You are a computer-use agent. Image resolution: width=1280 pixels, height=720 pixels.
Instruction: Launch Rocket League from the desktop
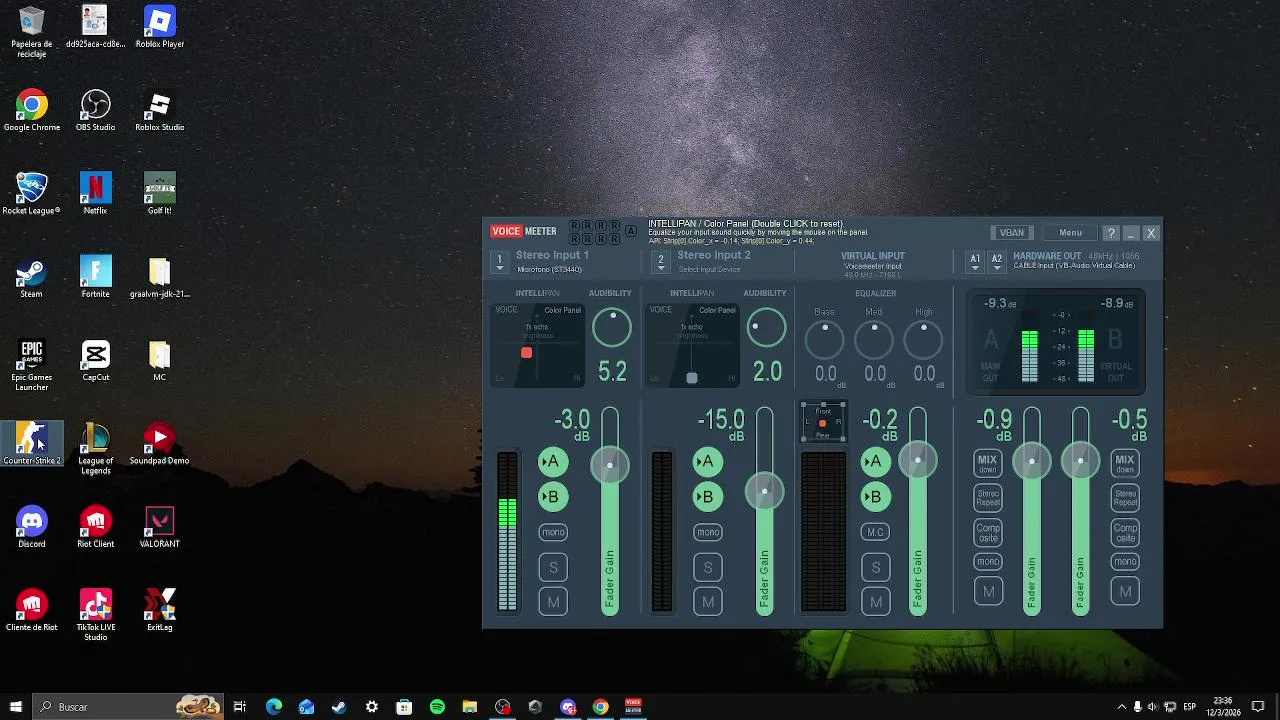(x=32, y=194)
